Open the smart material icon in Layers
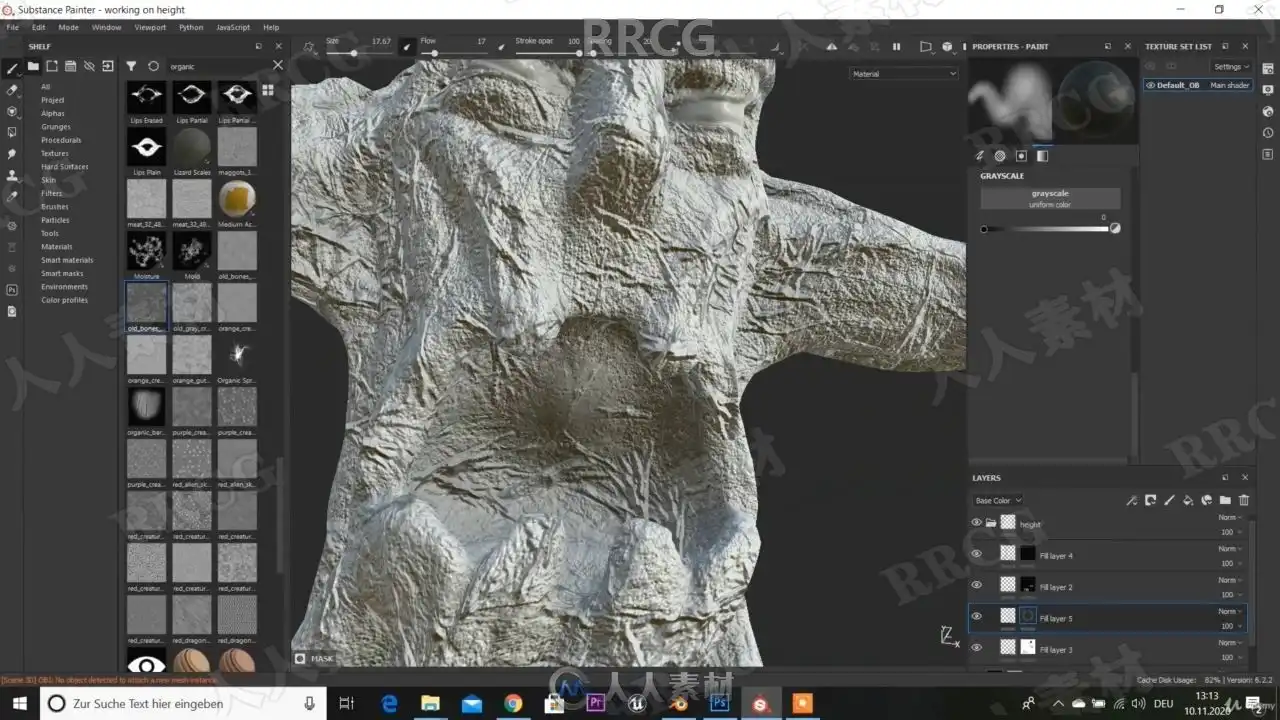Screen dimensions: 1280x720 click(x=1207, y=500)
